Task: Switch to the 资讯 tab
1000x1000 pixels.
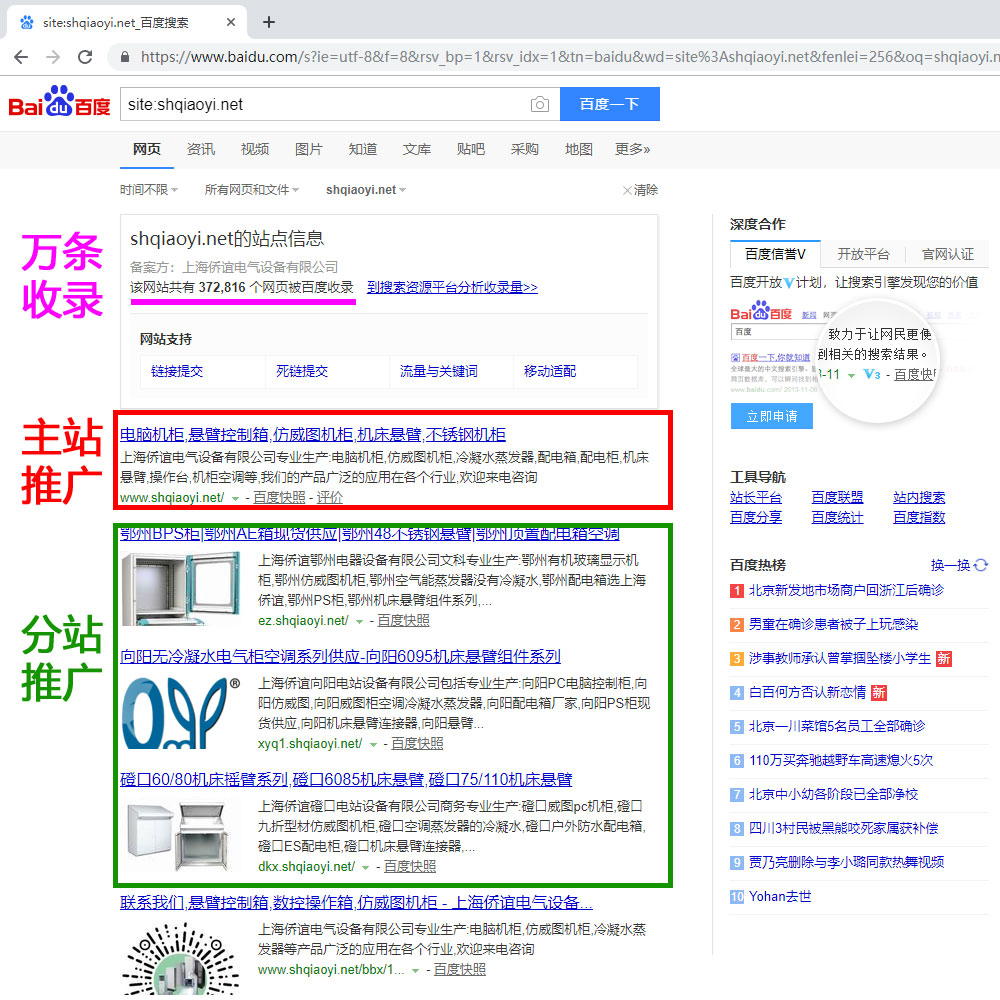Action: 201,149
